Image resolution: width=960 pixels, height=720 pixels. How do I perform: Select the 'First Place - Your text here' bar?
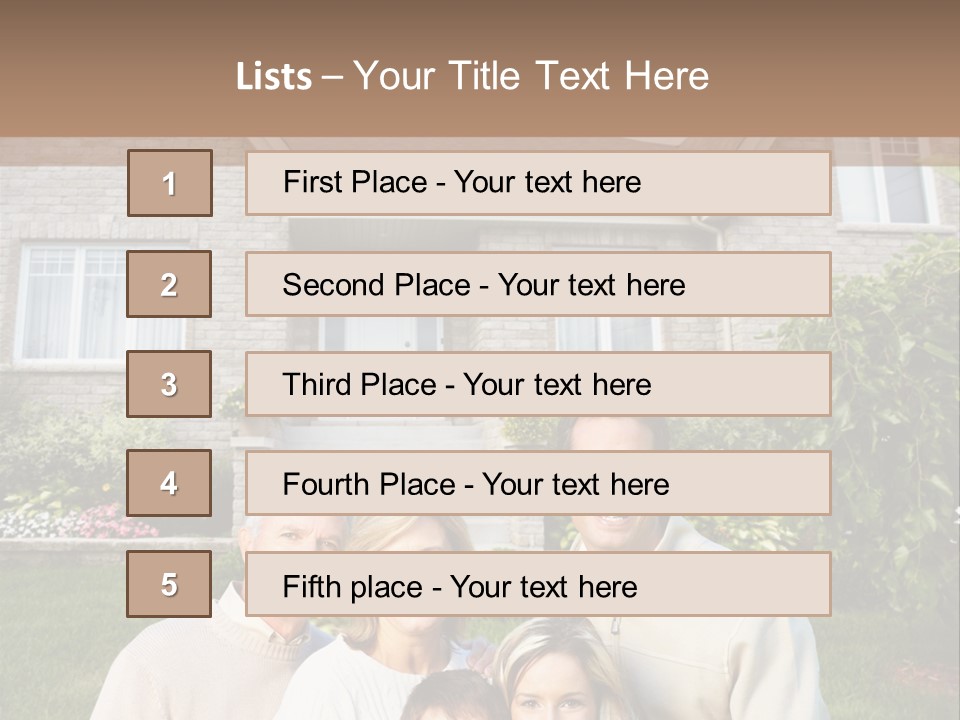click(x=538, y=183)
